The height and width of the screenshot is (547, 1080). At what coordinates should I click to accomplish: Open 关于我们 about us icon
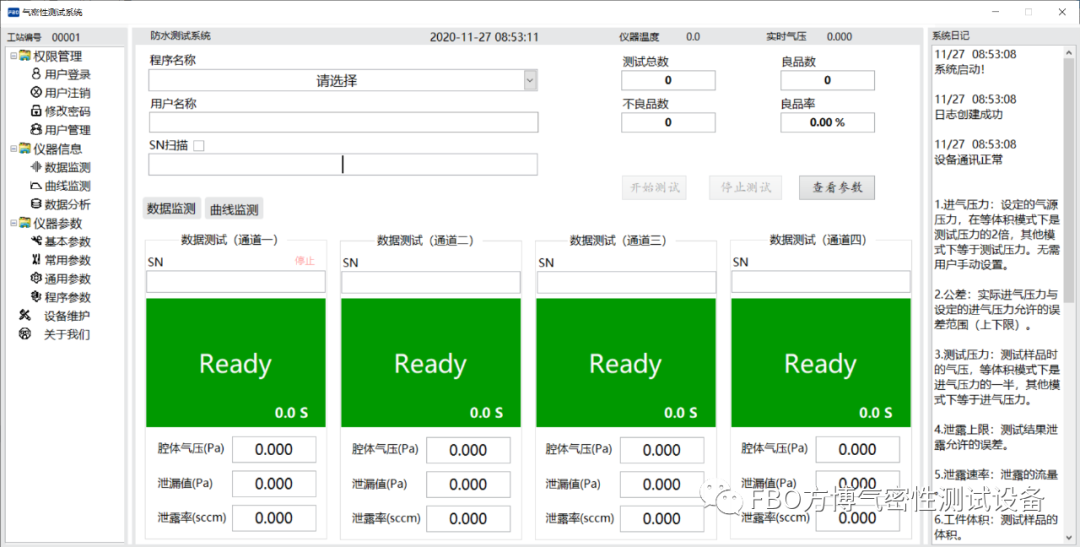click(24, 334)
